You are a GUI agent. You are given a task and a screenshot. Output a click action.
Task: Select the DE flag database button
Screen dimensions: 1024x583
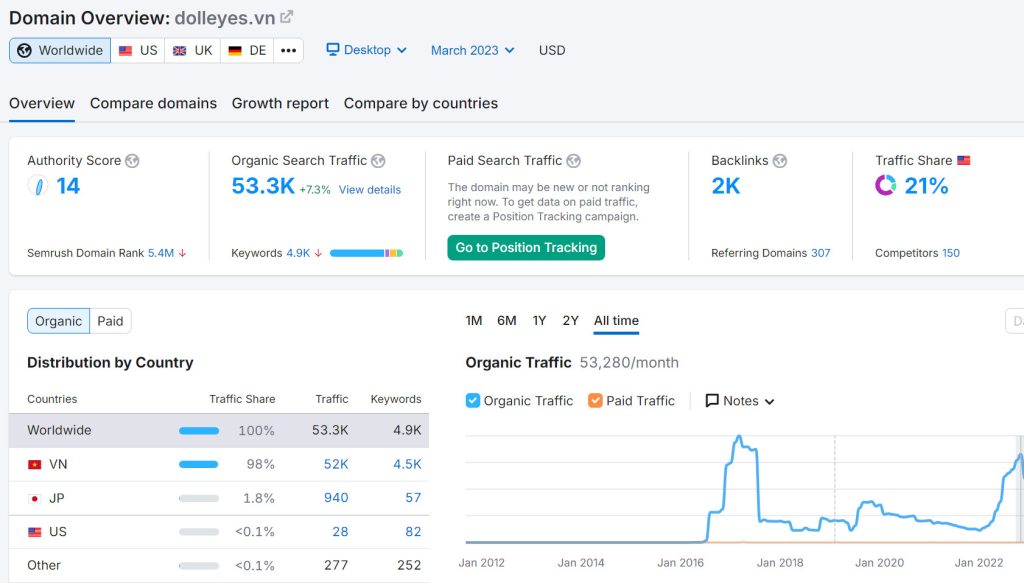248,50
